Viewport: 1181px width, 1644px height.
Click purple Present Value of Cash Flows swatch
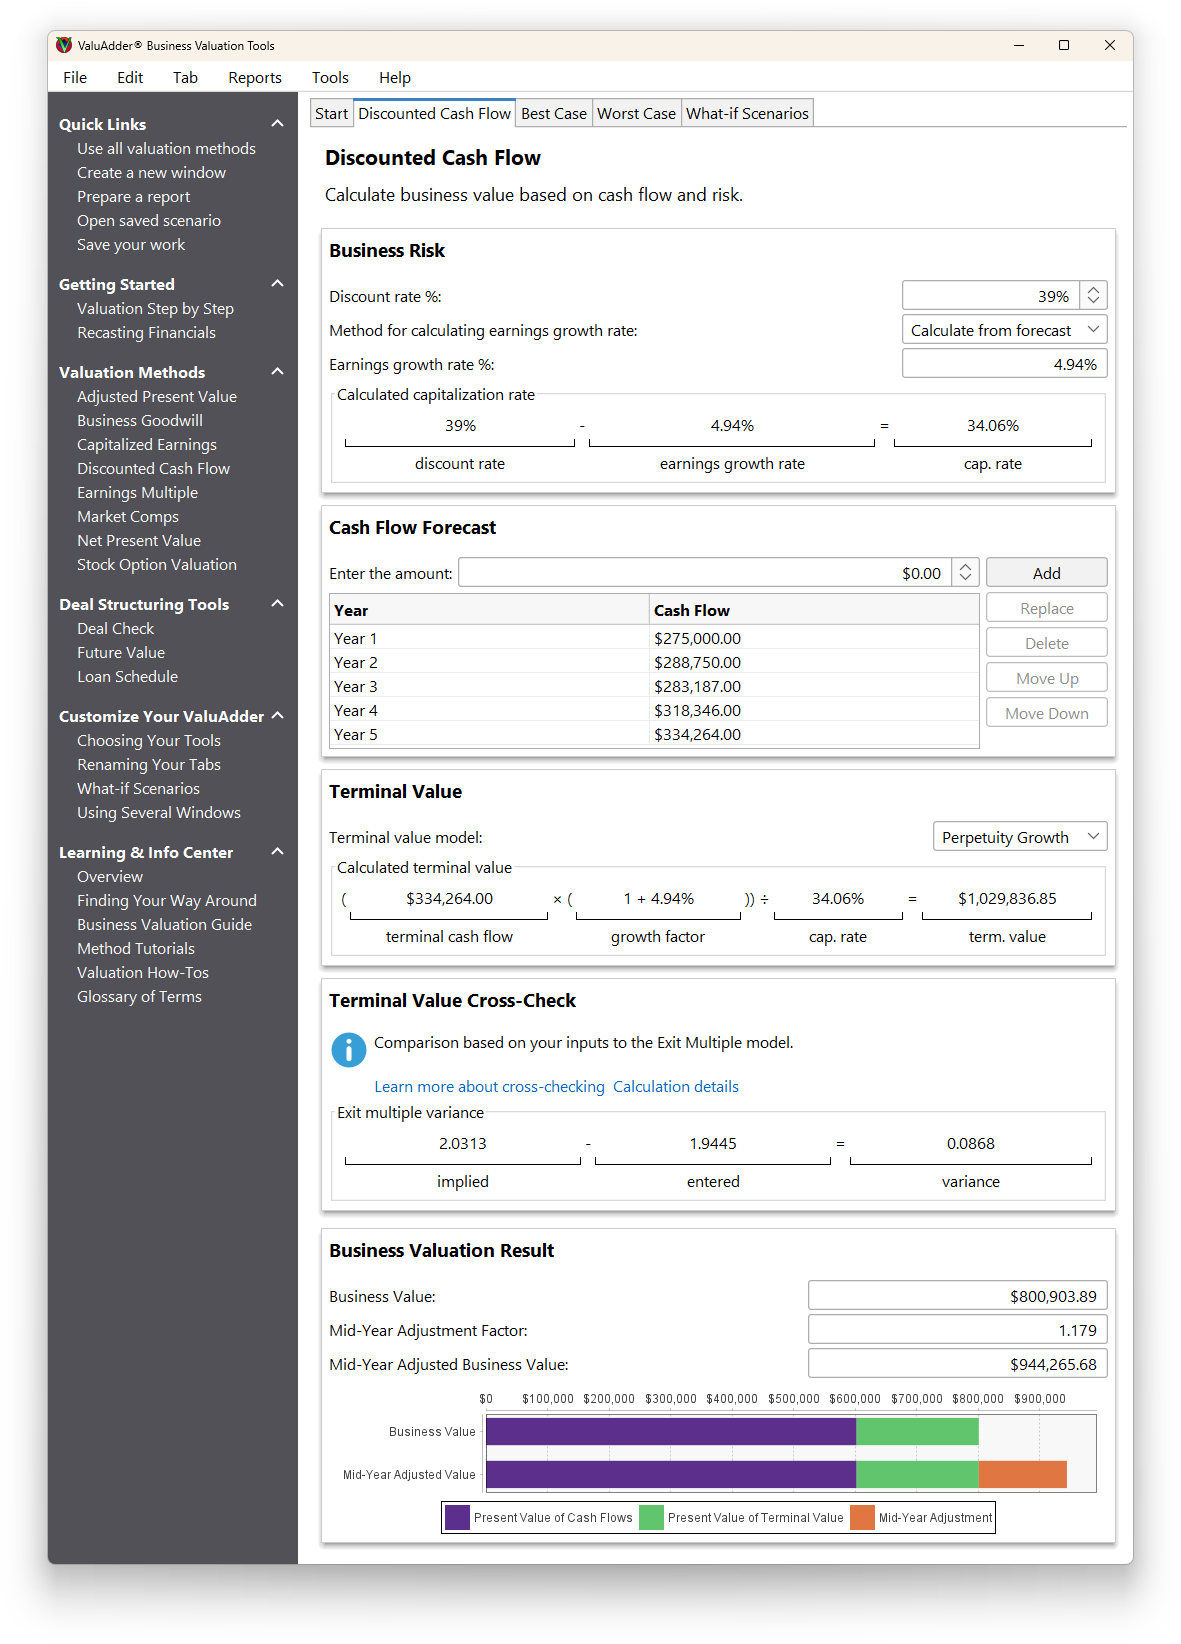(x=457, y=1517)
